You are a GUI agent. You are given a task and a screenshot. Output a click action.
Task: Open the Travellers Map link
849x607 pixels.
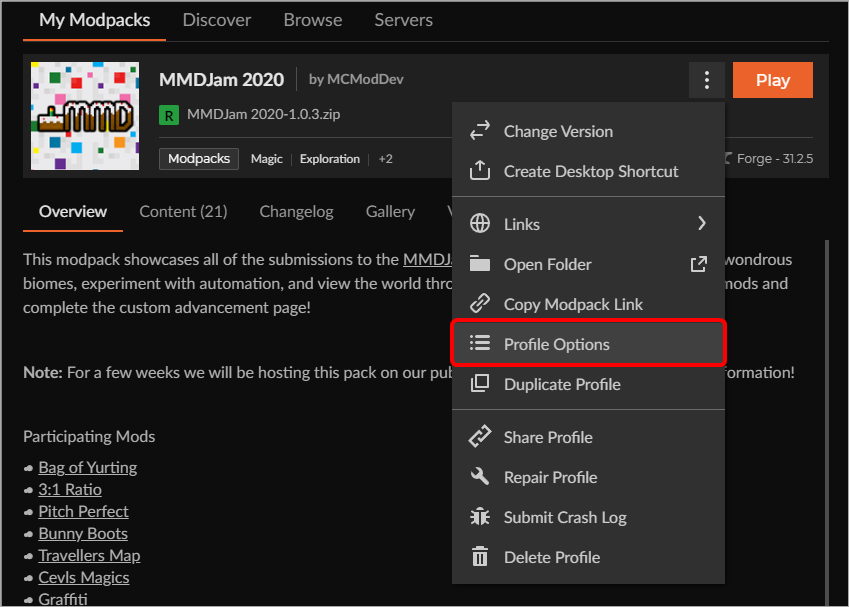(x=89, y=556)
